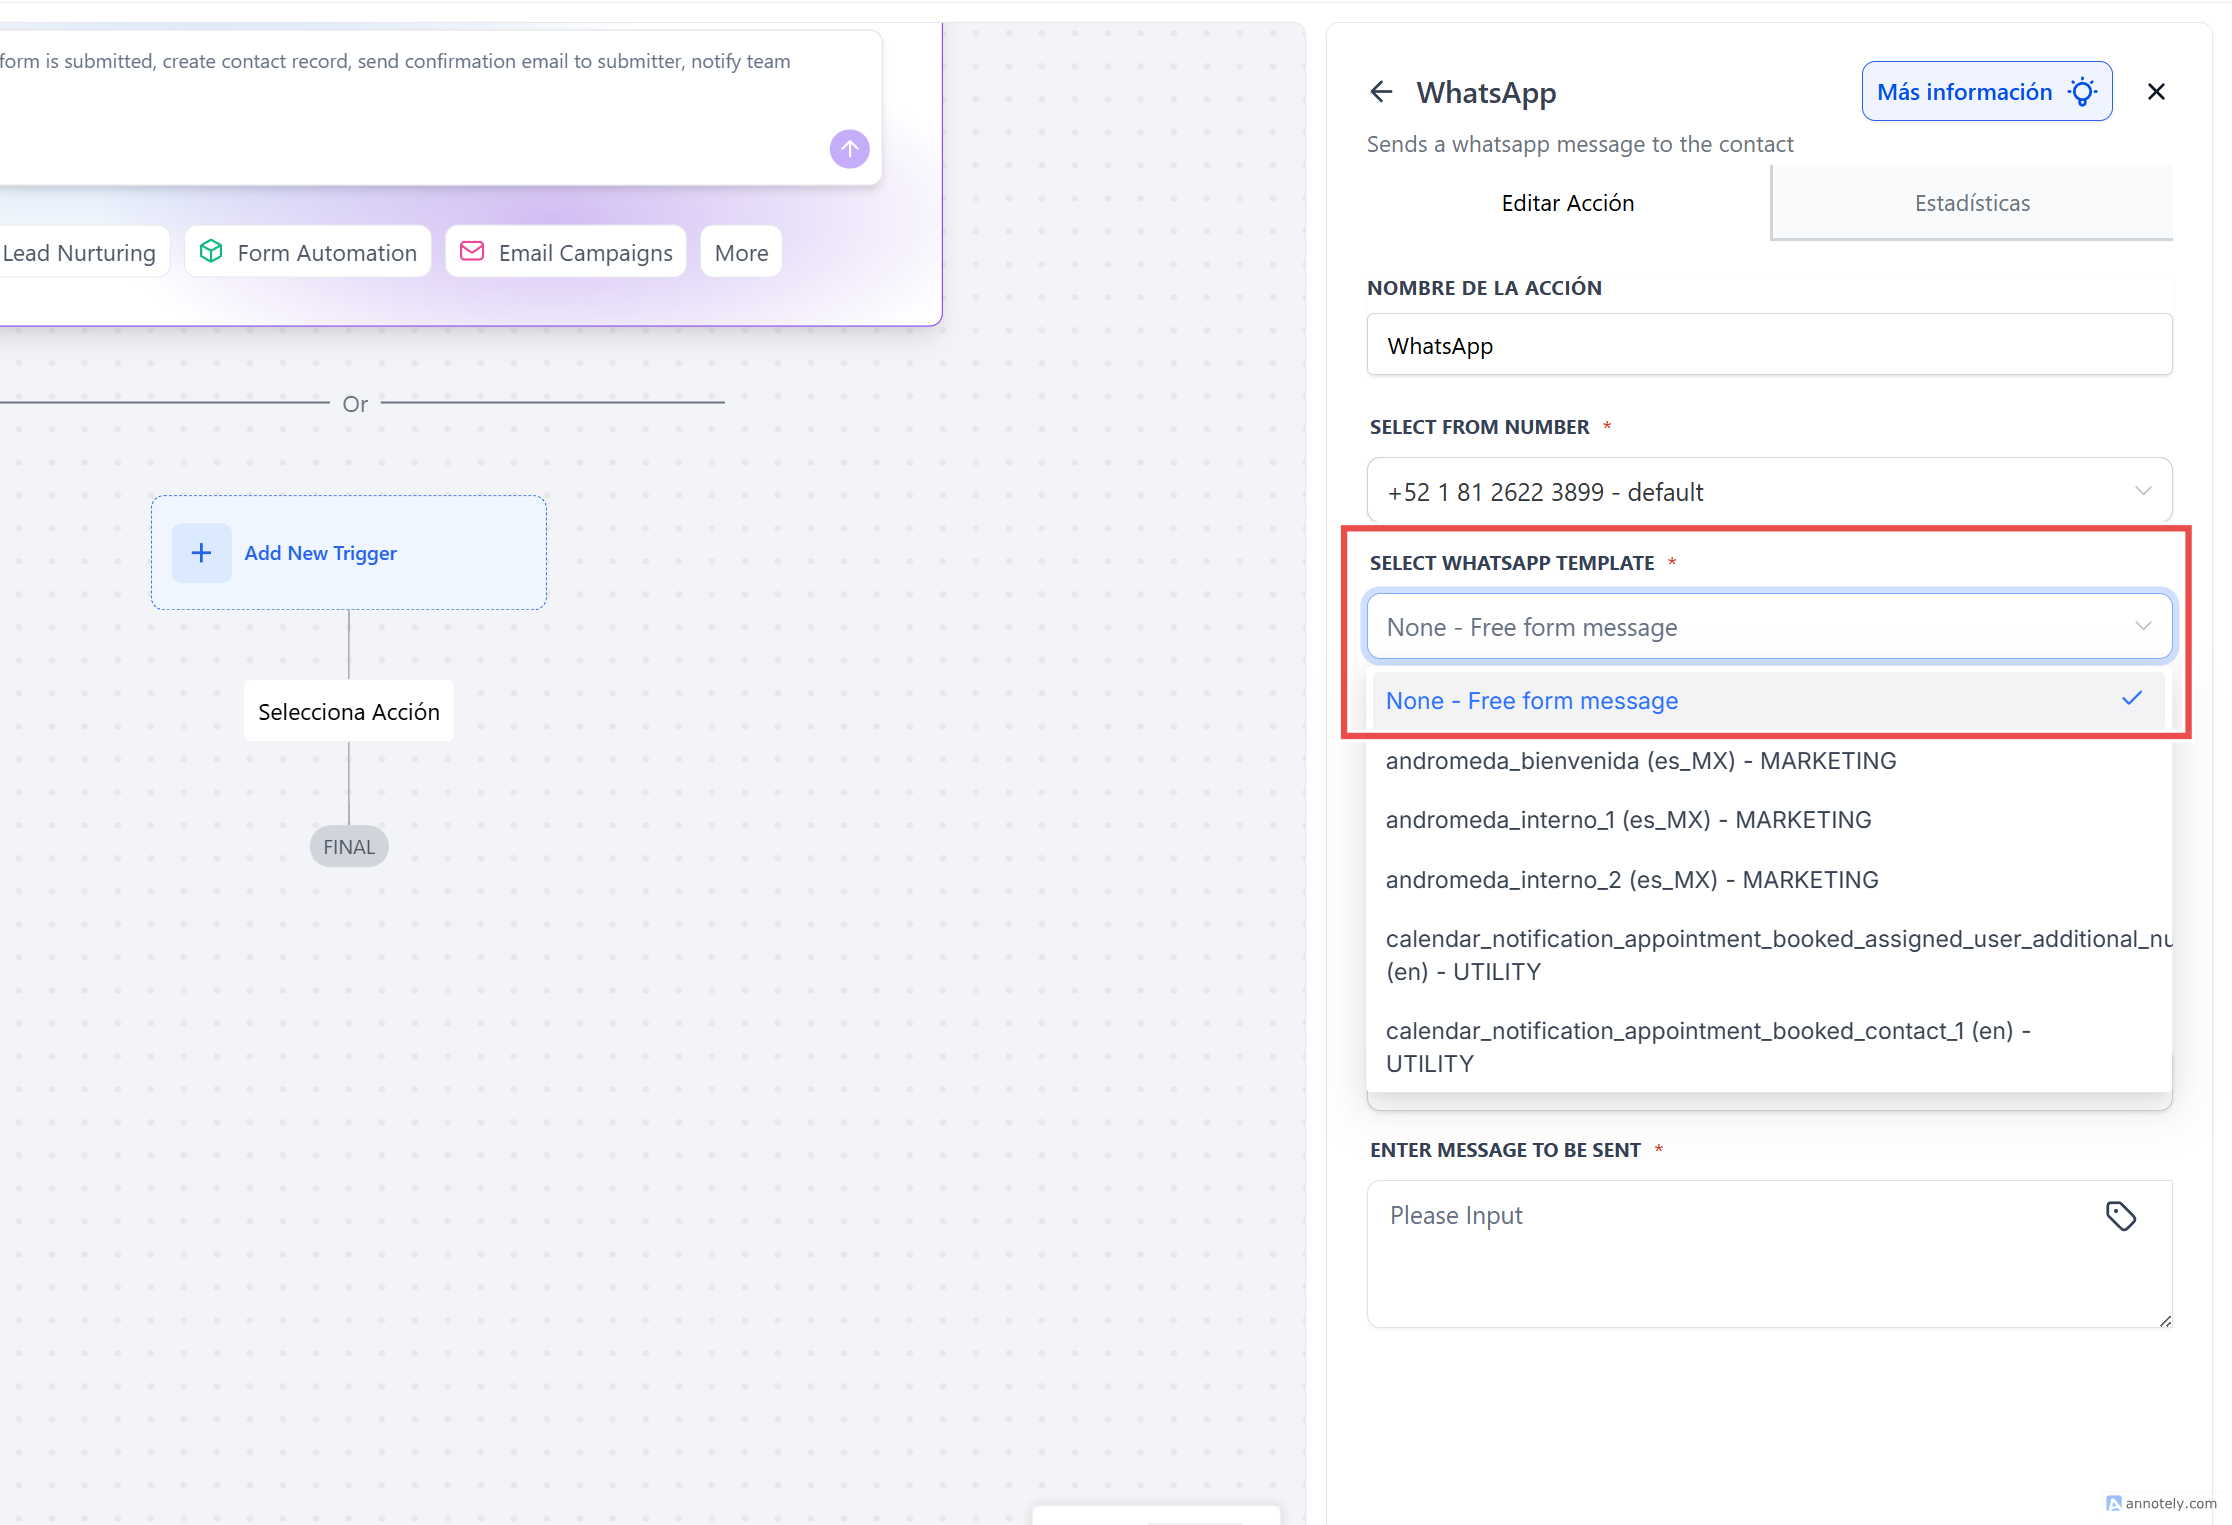Click the Email Campaigns envelope icon
Screen dimensions: 2232x1525
coord(472,252)
